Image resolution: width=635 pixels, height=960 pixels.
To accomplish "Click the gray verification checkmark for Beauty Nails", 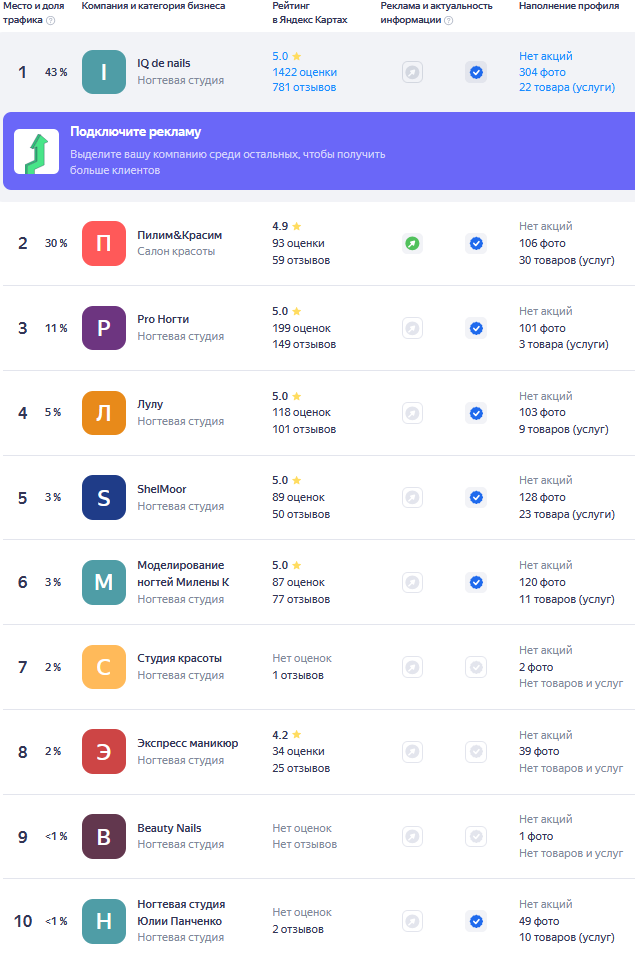I will click(x=476, y=836).
